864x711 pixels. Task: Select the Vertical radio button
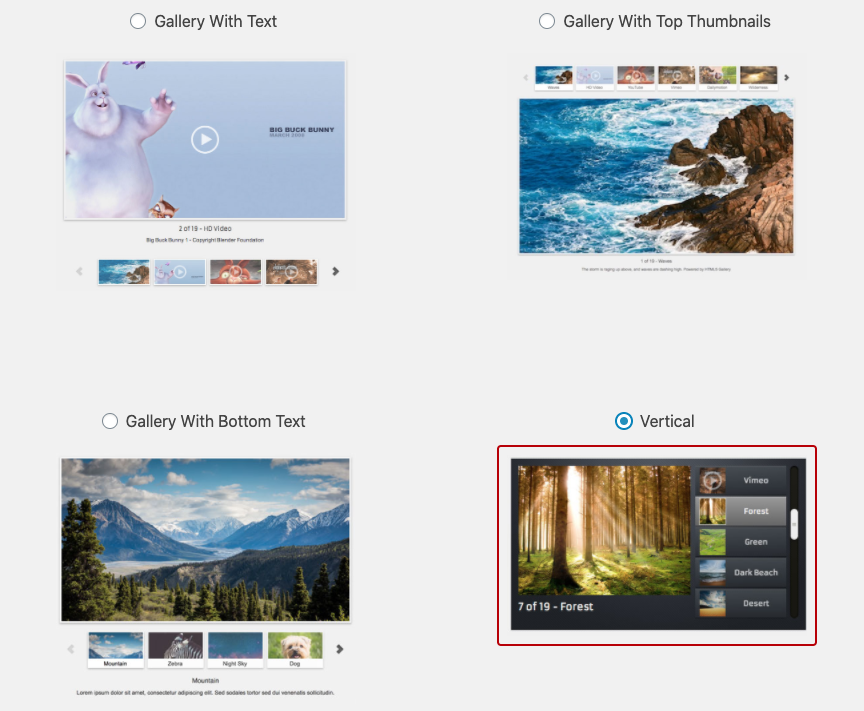point(624,421)
